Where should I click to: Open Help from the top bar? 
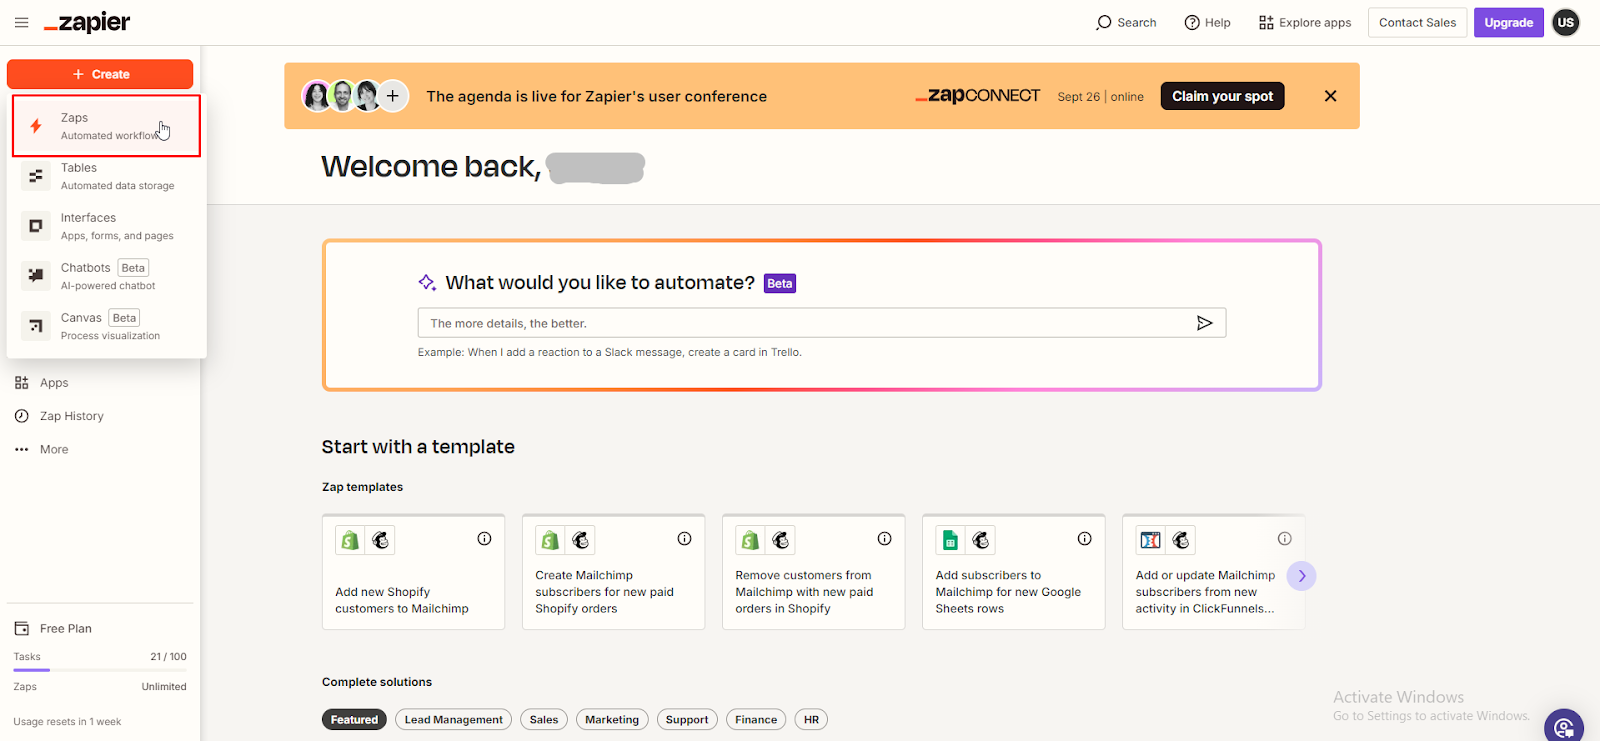click(1207, 22)
